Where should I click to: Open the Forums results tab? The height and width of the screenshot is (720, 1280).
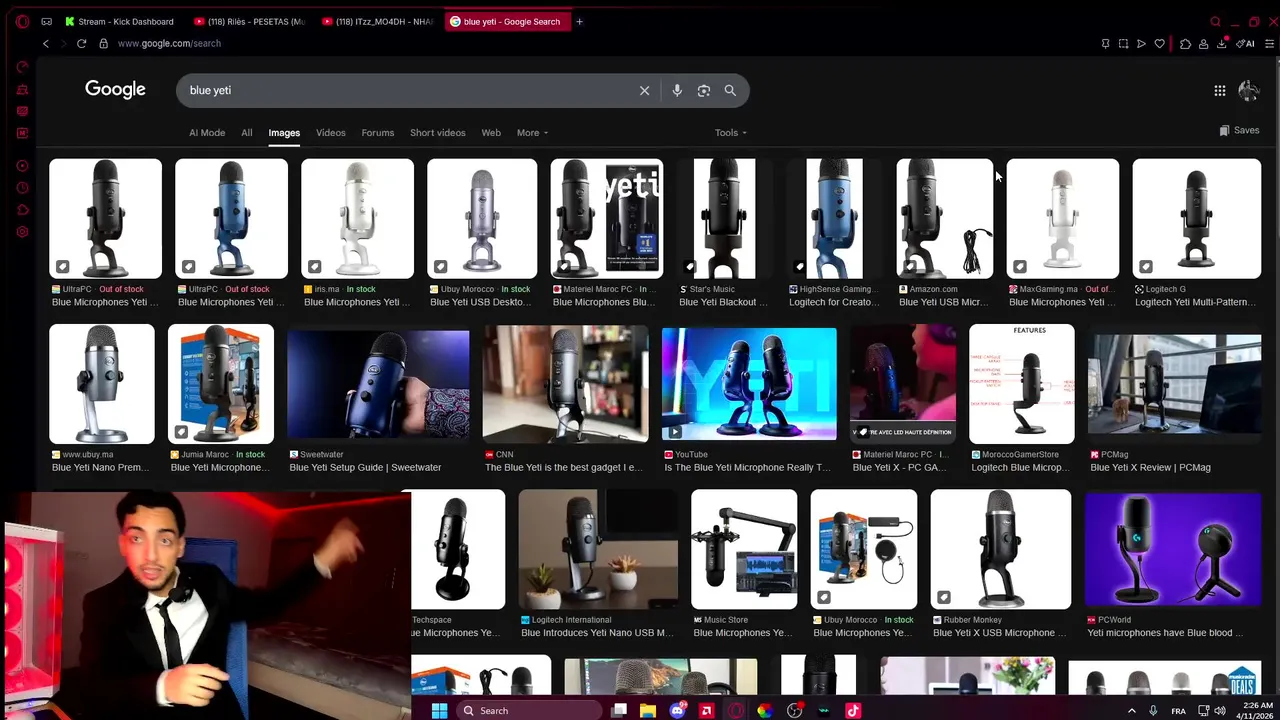pyautogui.click(x=377, y=133)
